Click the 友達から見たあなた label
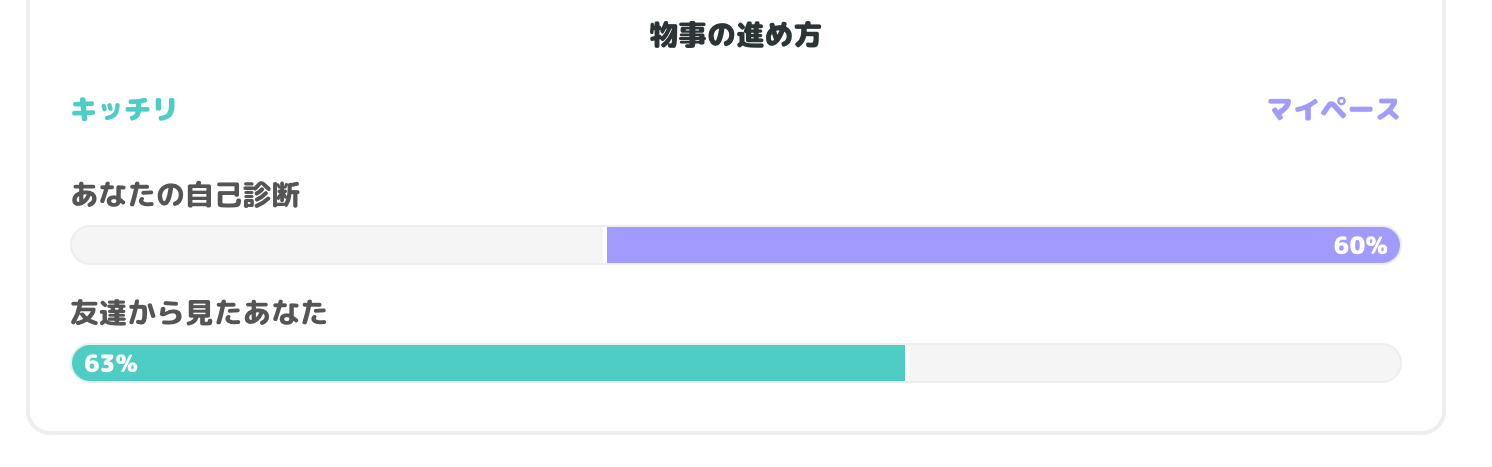Image resolution: width=1492 pixels, height=467 pixels. [199, 314]
